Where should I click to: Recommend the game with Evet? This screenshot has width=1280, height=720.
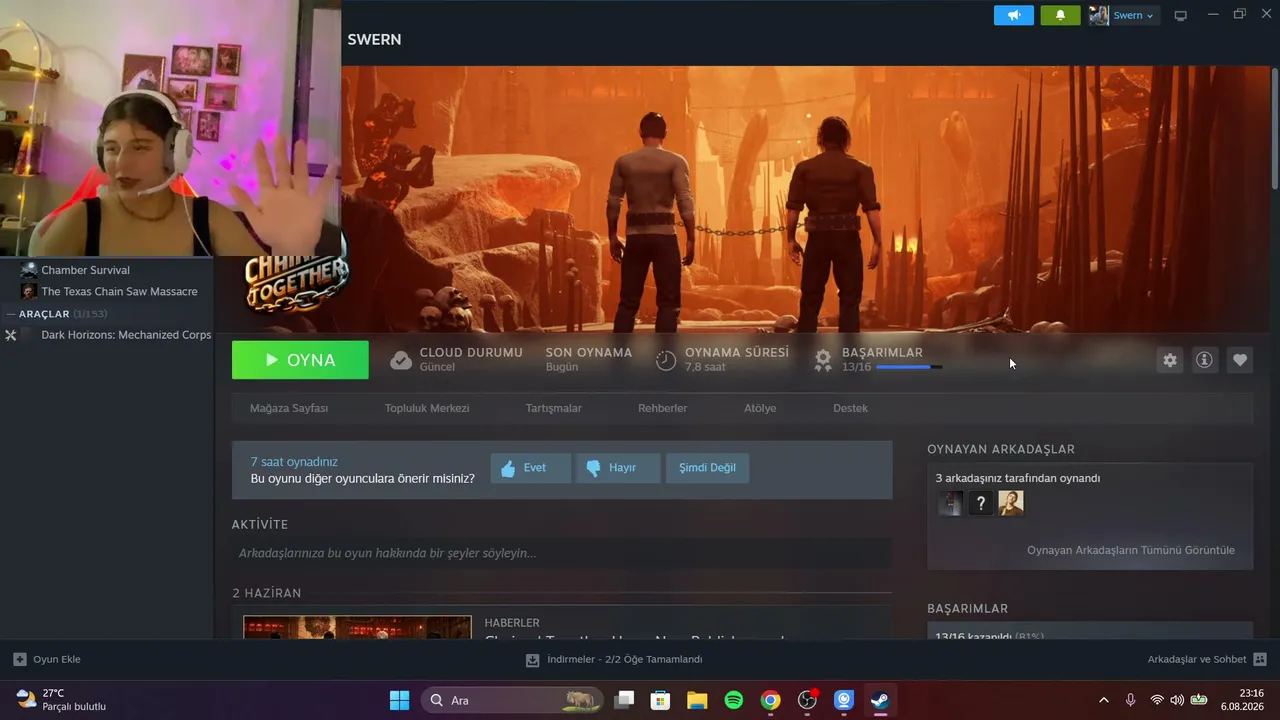[530, 468]
